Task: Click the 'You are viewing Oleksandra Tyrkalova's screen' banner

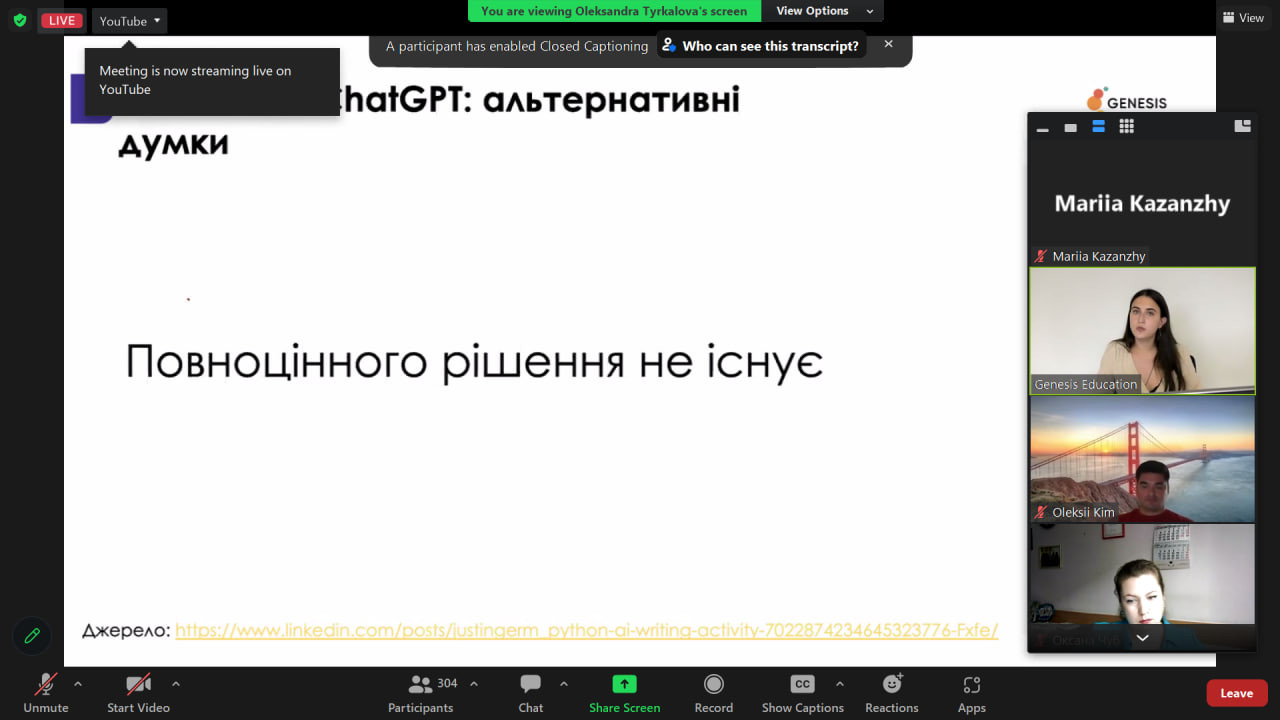Action: 614,11
